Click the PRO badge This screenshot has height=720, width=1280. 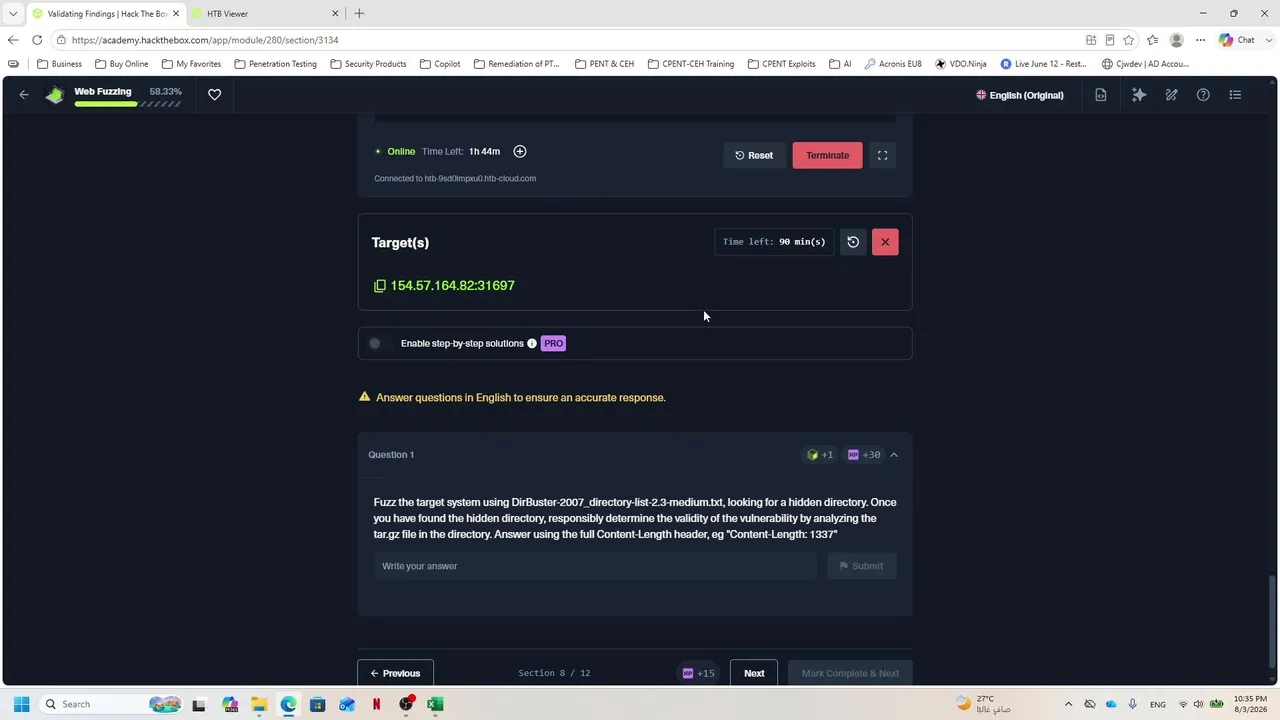point(553,343)
